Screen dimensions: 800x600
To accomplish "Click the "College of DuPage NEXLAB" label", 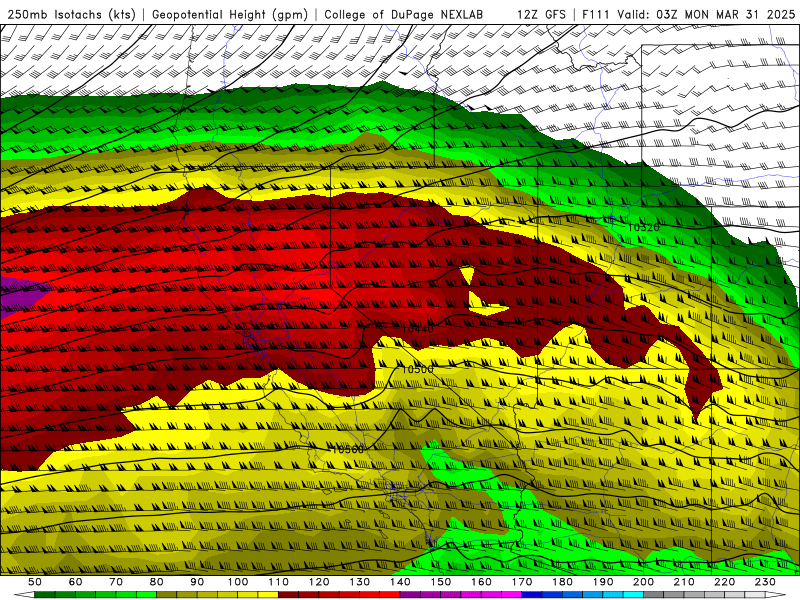I will (x=403, y=14).
